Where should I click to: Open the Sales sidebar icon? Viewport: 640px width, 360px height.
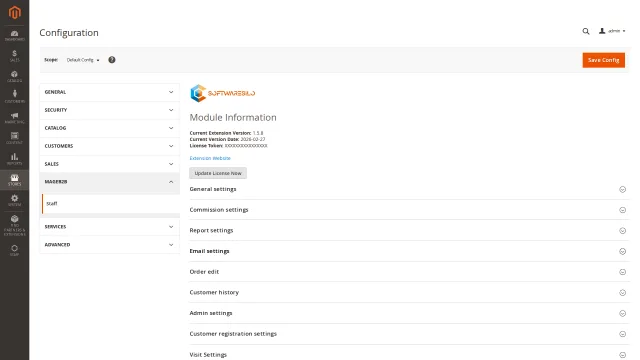click(x=14, y=56)
